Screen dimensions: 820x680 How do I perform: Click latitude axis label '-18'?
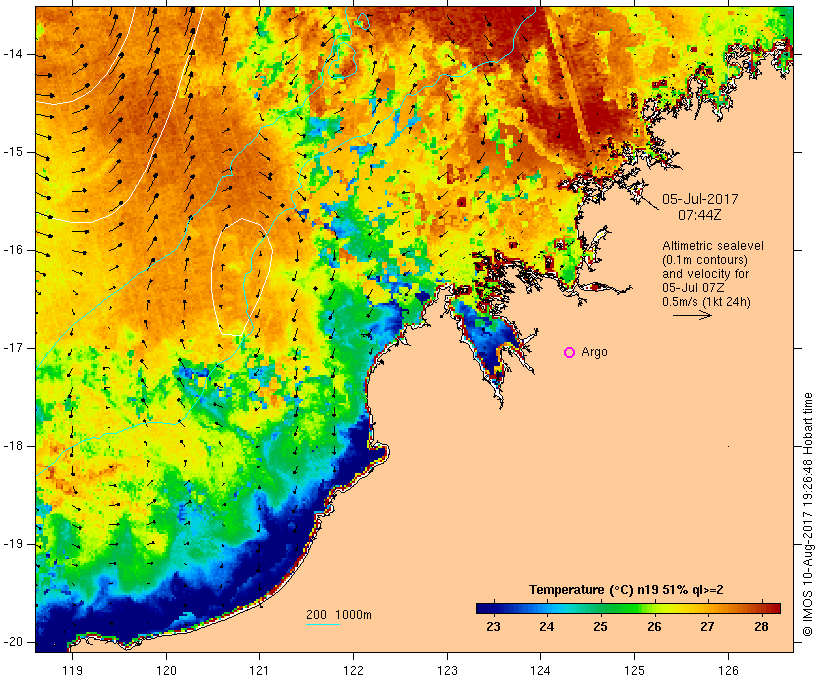pos(13,446)
